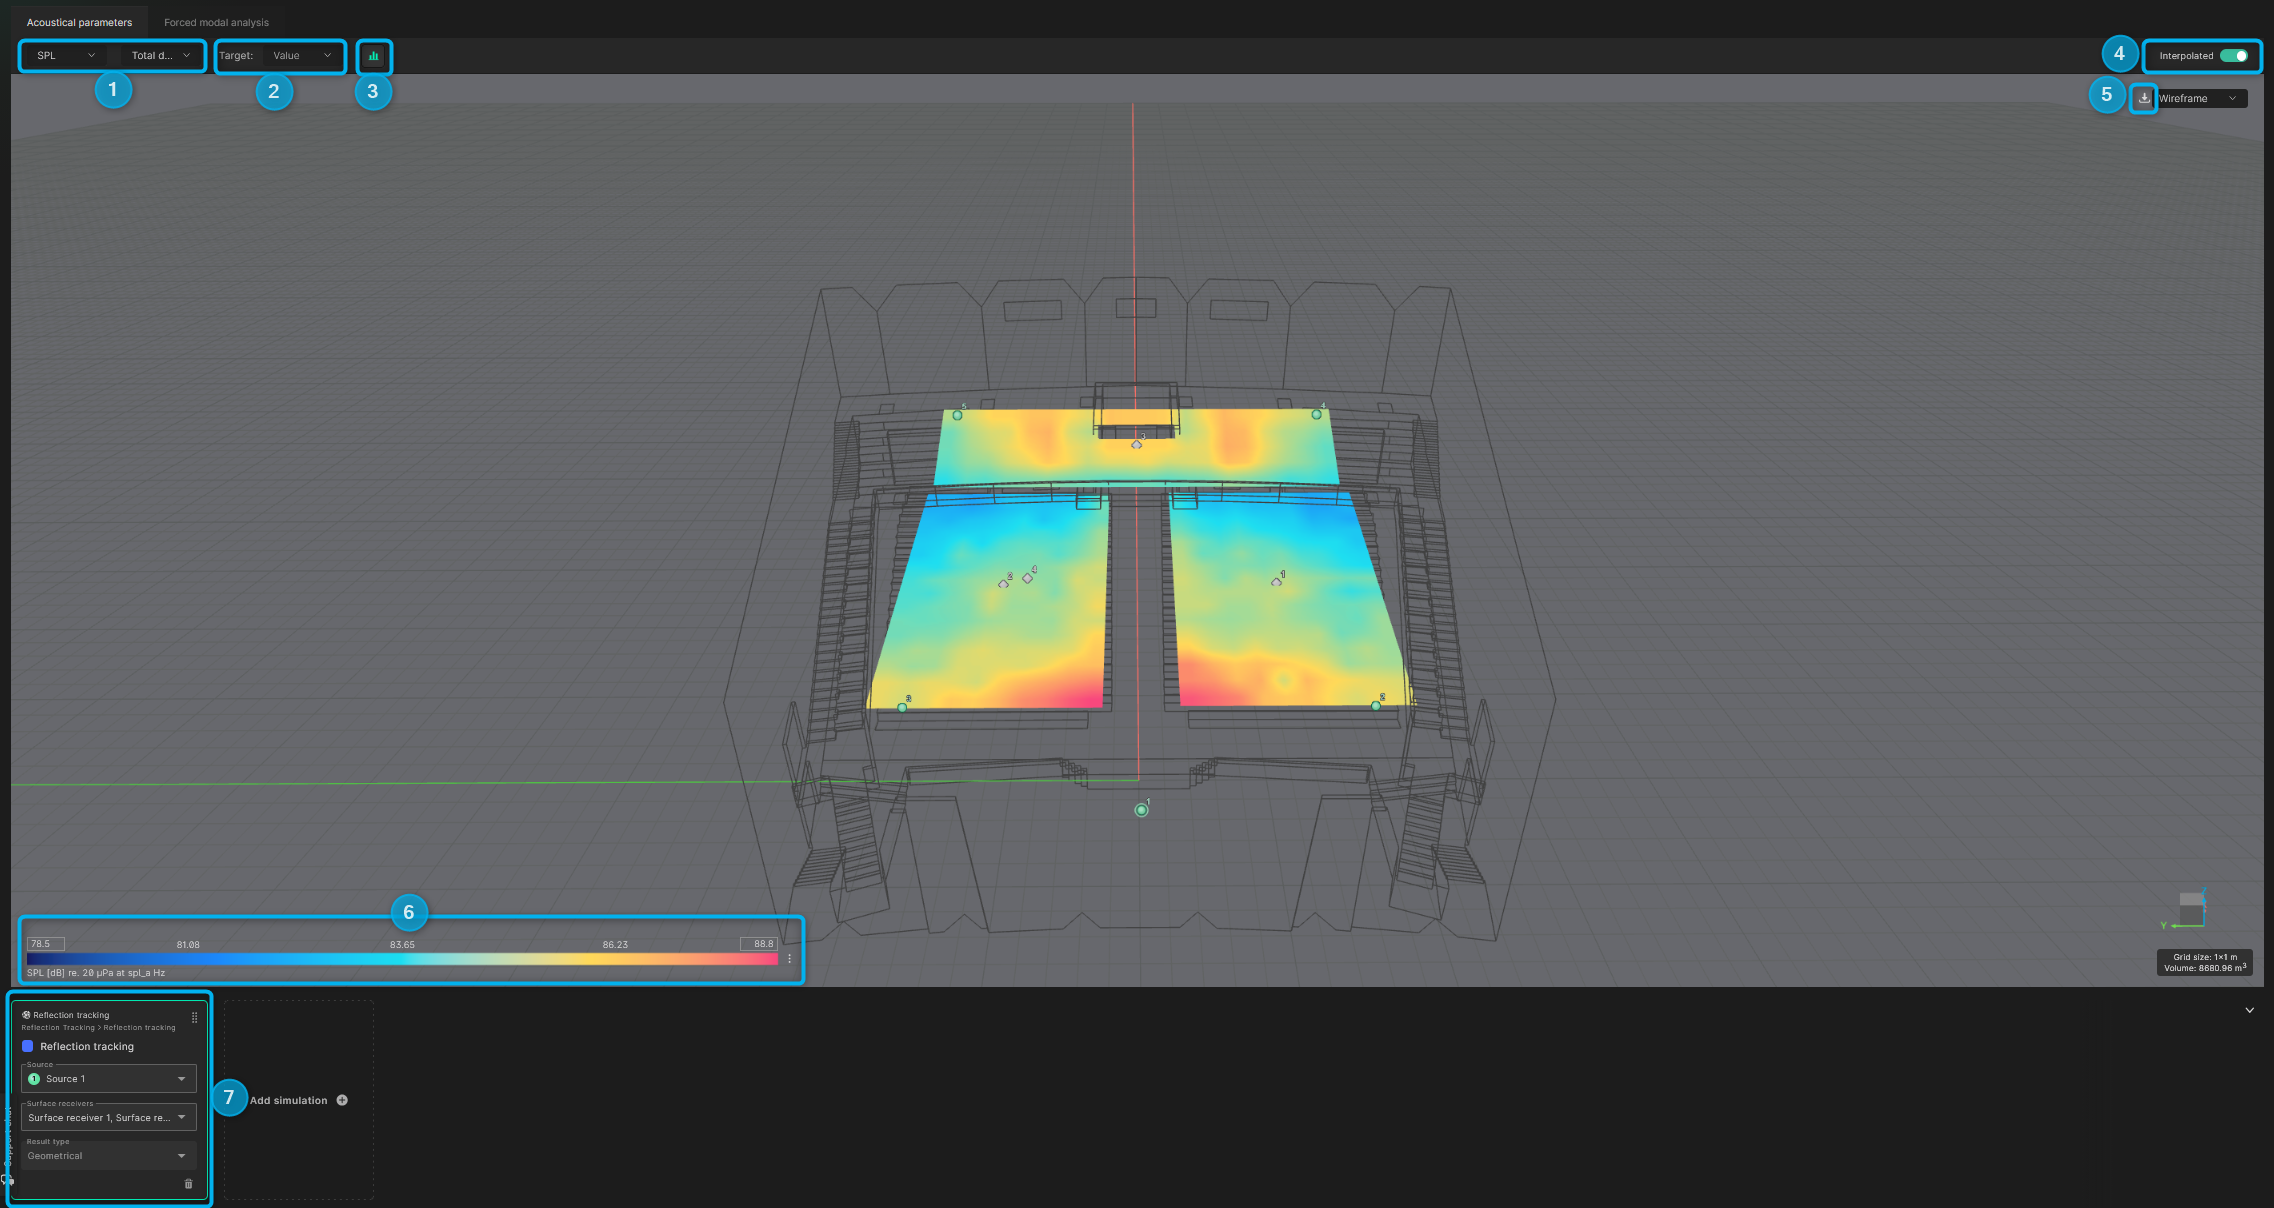Click Add simulation
This screenshot has height=1208, width=2274.
(289, 1099)
